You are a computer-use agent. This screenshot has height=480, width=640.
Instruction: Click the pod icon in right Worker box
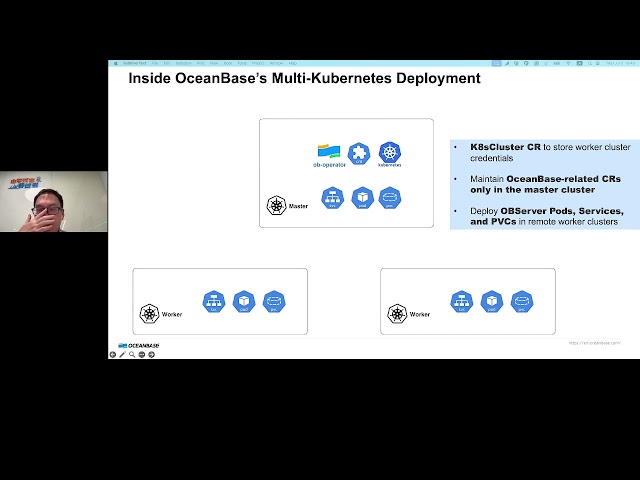492,302
